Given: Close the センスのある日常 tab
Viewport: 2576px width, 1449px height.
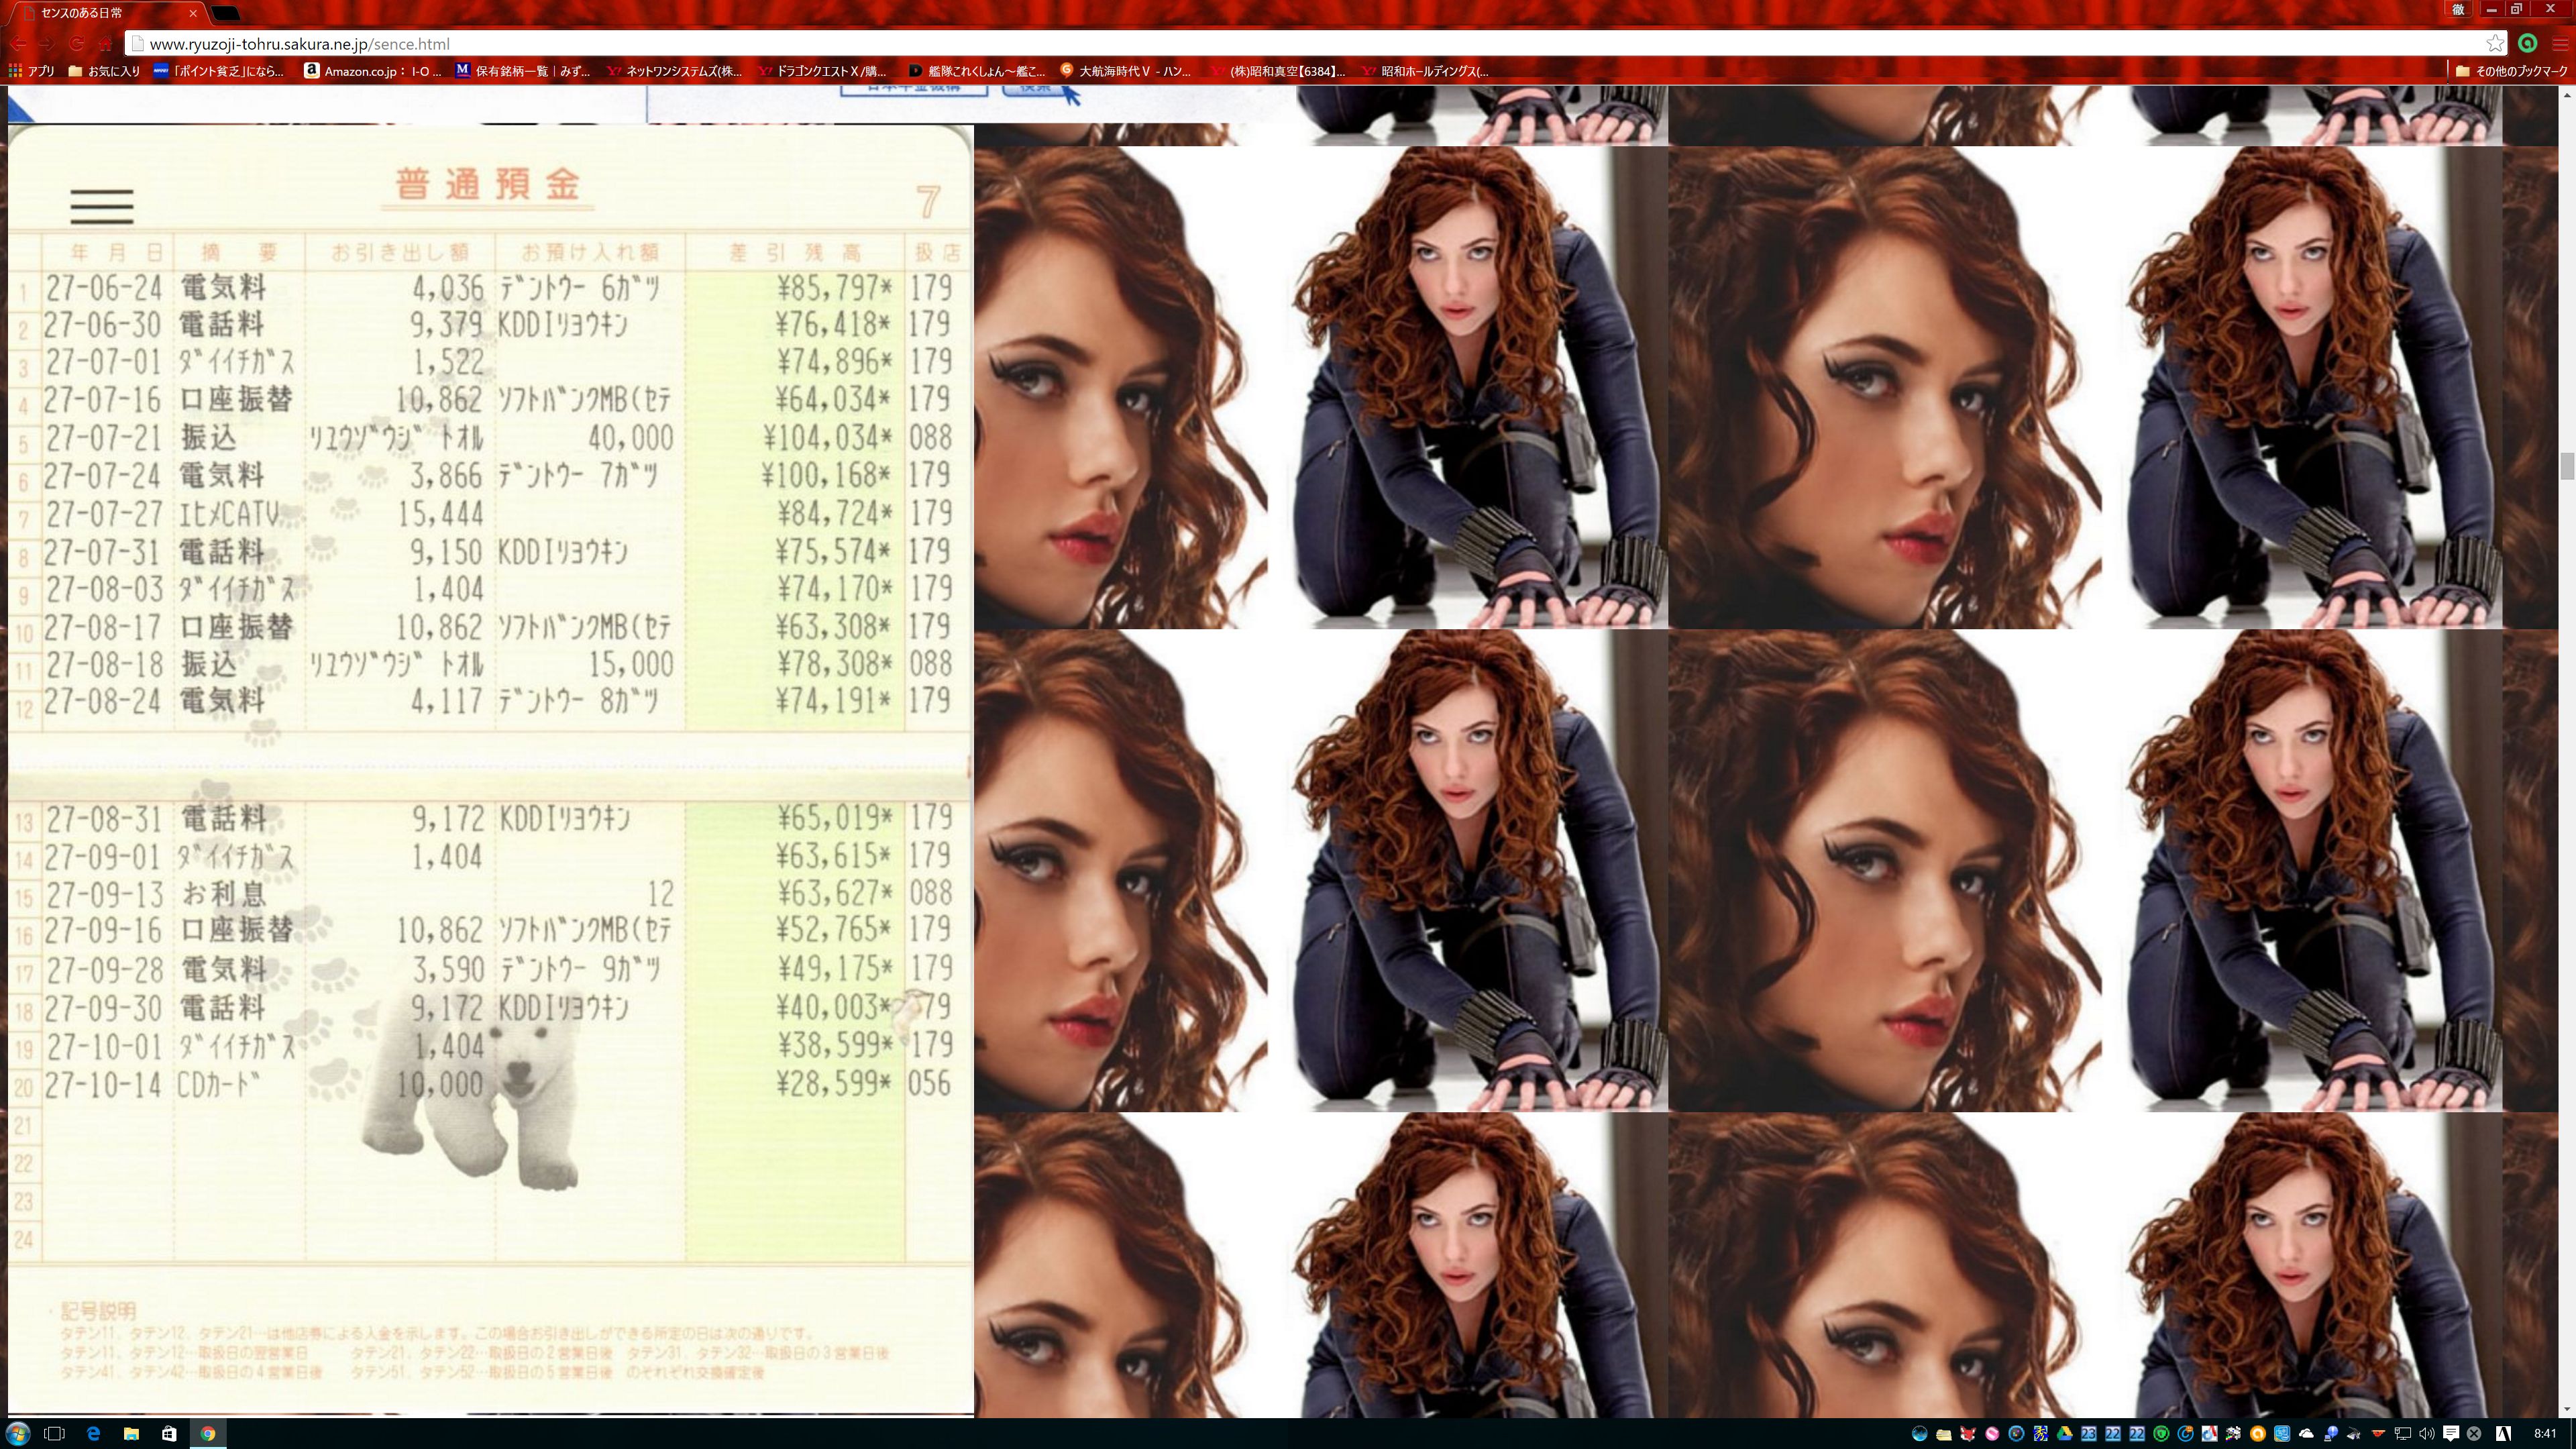Looking at the screenshot, I should 193,13.
